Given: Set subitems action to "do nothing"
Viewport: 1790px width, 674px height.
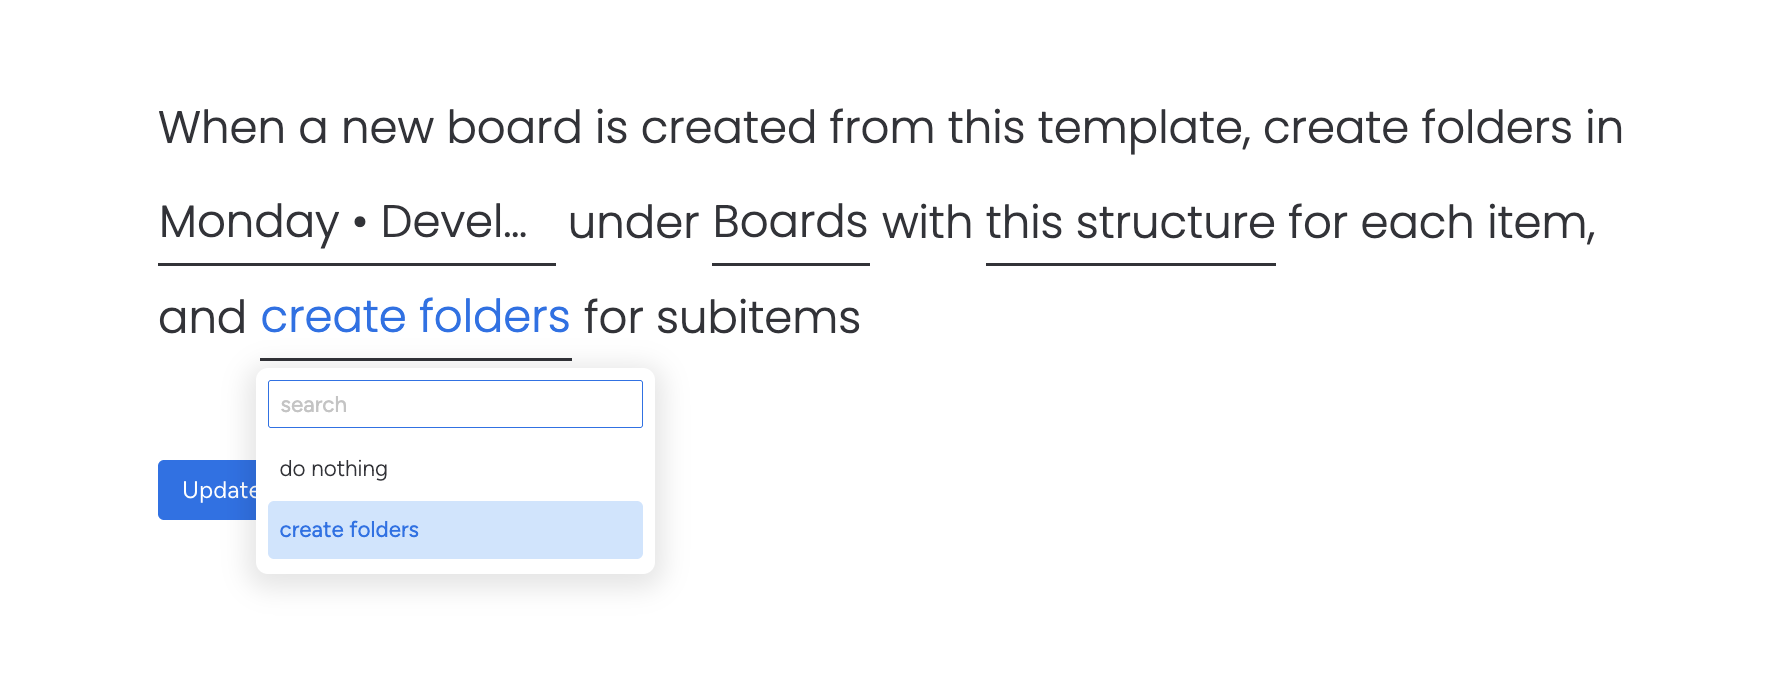Looking at the screenshot, I should (x=334, y=469).
